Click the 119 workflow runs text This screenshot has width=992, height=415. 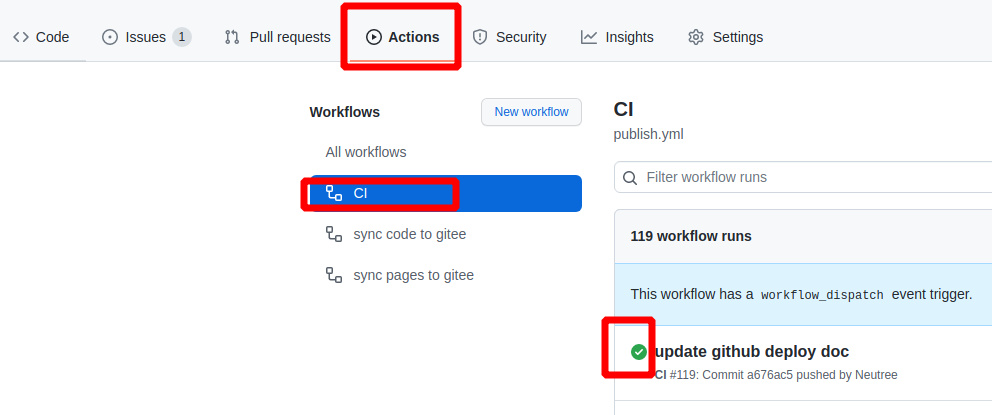click(691, 237)
